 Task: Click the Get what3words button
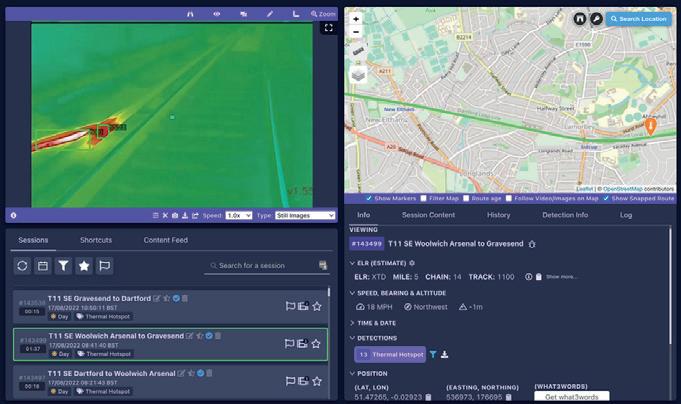click(x=572, y=396)
